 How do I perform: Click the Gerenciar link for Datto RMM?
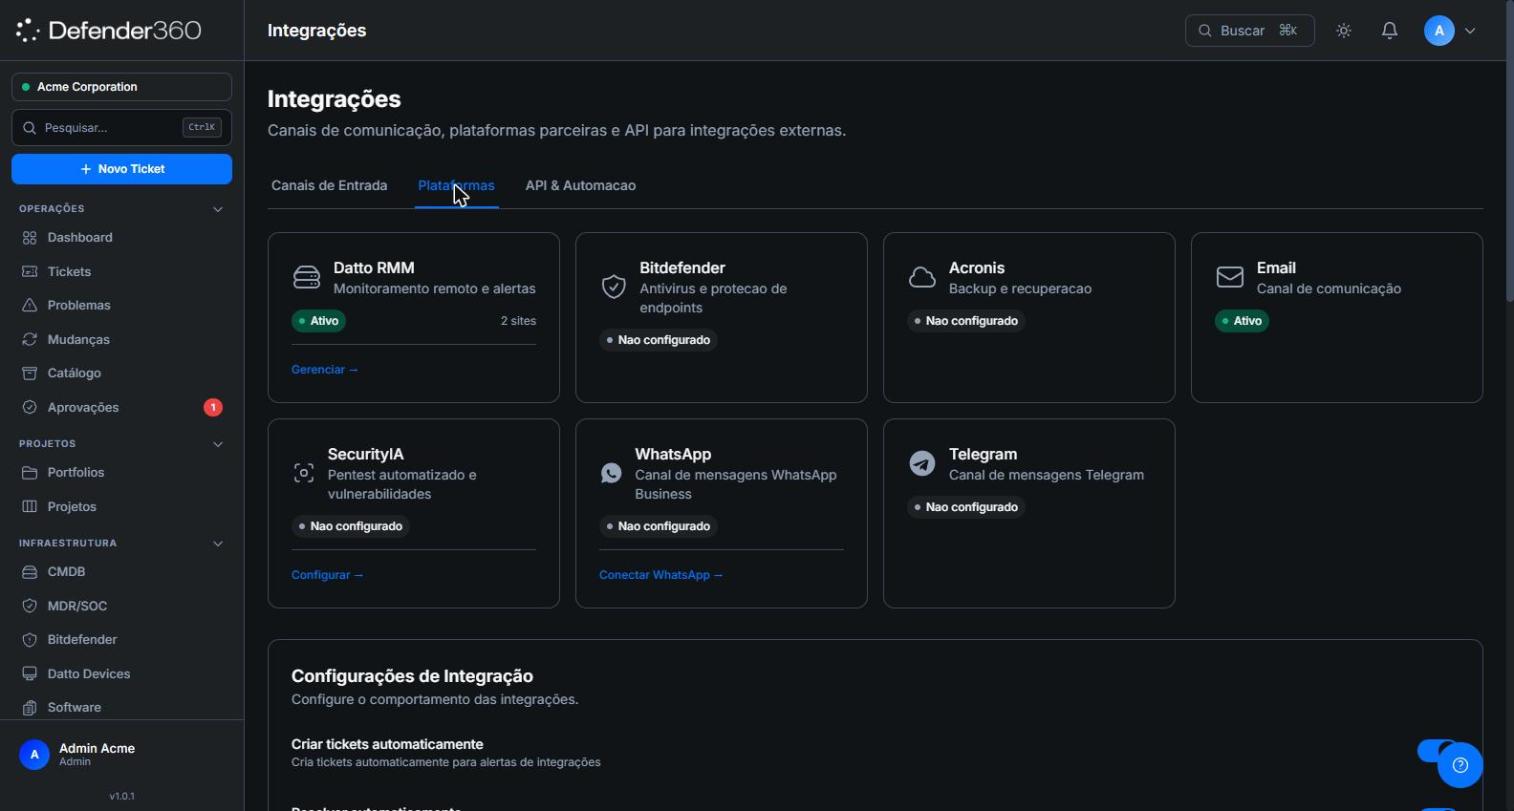tap(324, 370)
